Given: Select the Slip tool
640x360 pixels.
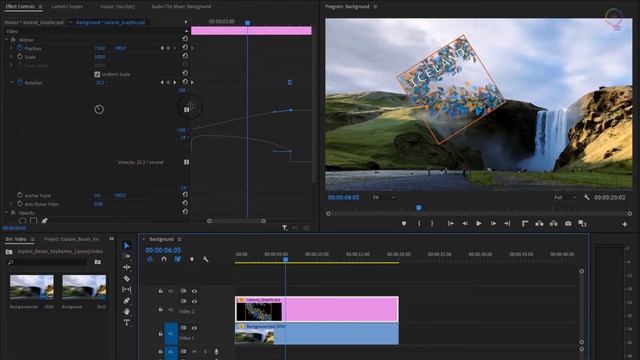Looking at the screenshot, I should pos(127,289).
